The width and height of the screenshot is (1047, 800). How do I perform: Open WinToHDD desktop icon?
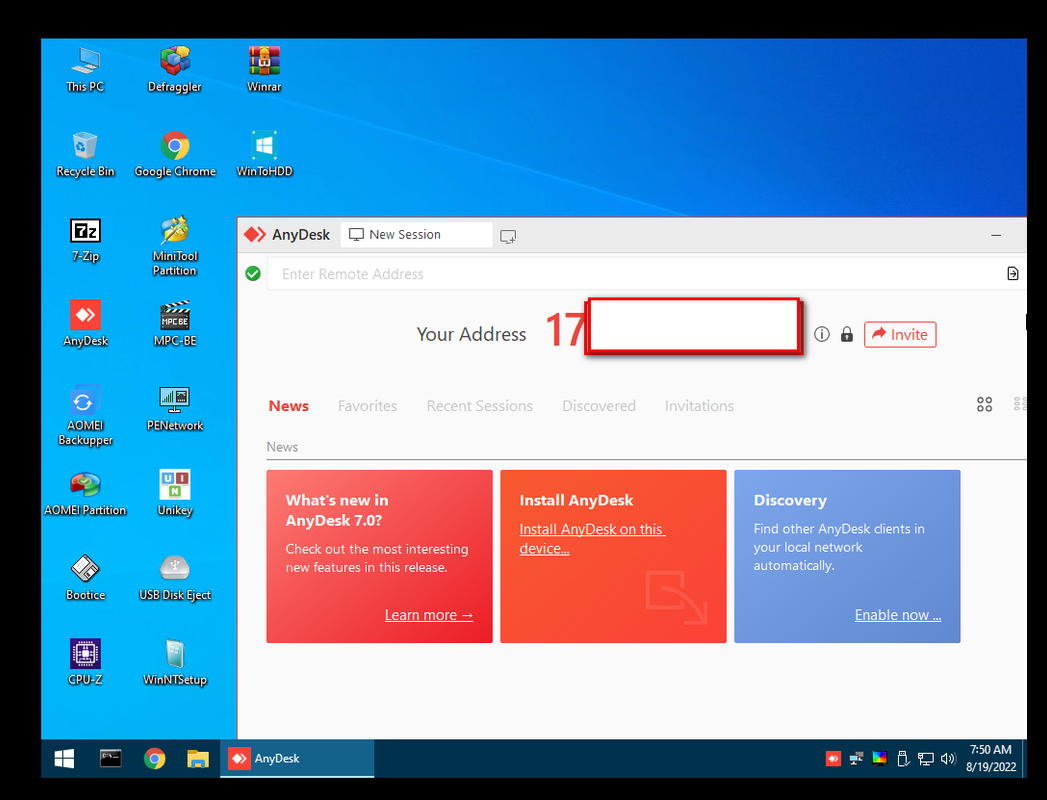coord(264,154)
